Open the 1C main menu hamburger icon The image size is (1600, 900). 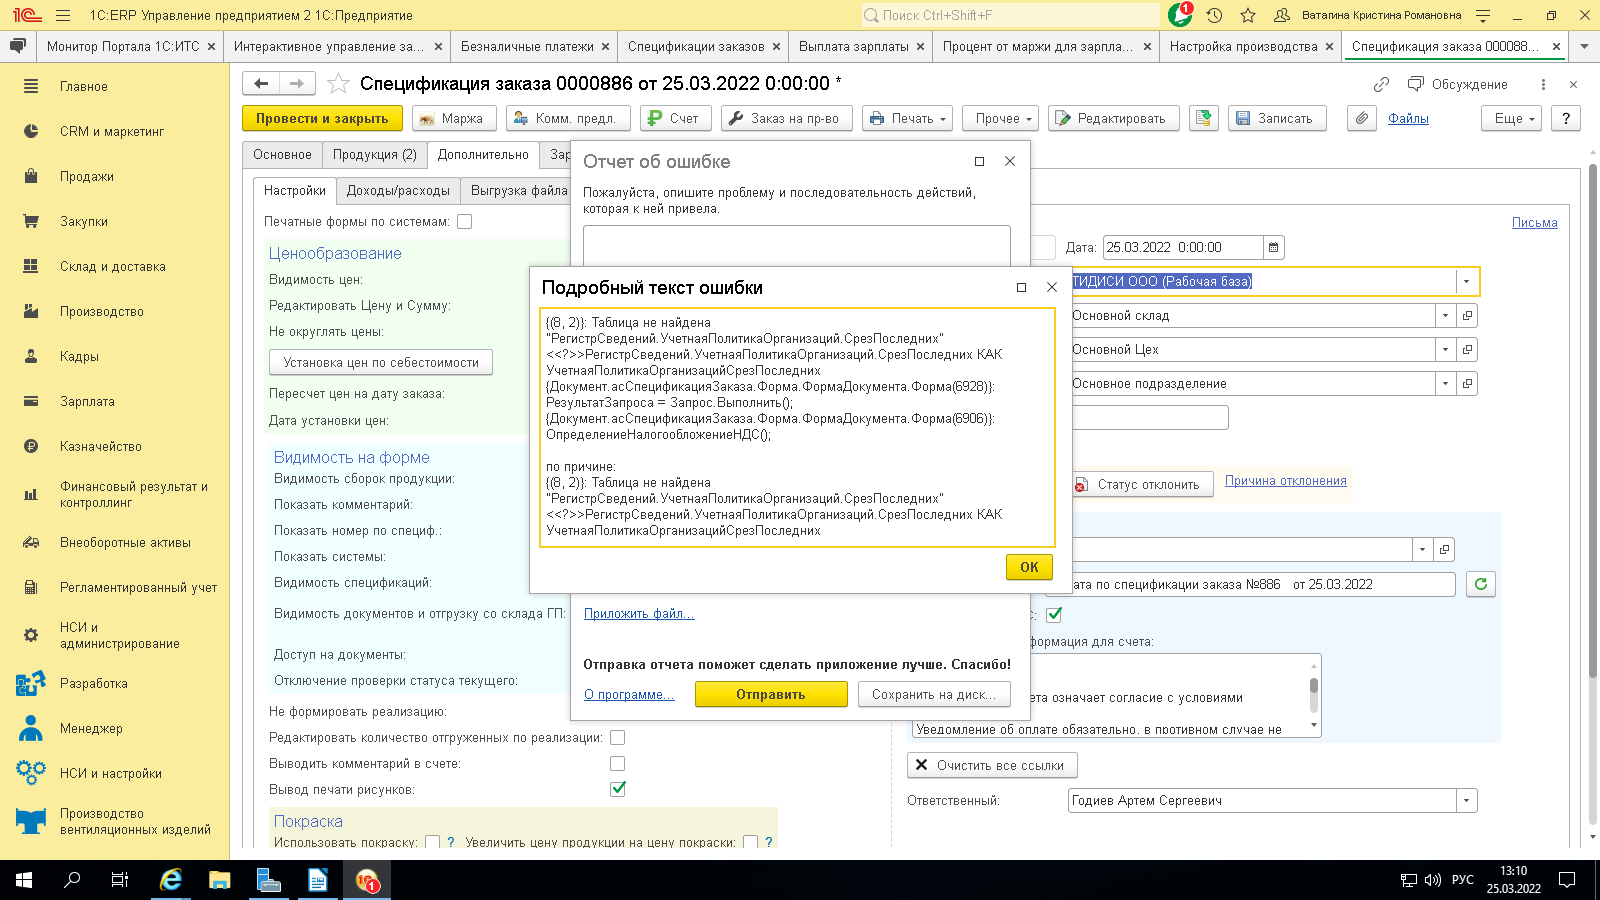pos(63,15)
